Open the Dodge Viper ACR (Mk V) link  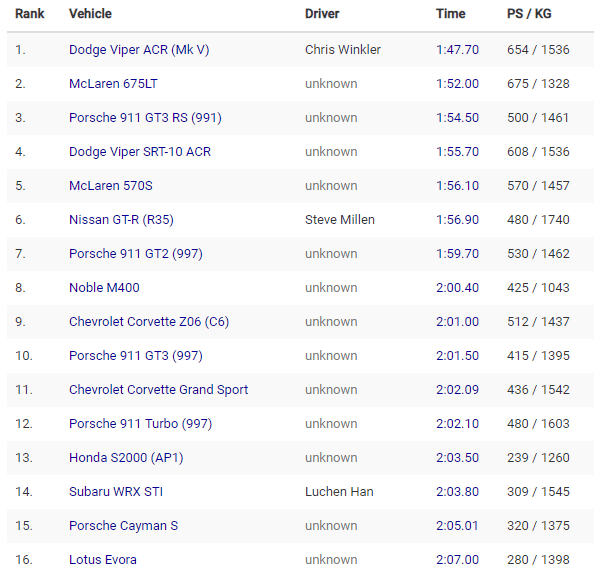coord(139,50)
